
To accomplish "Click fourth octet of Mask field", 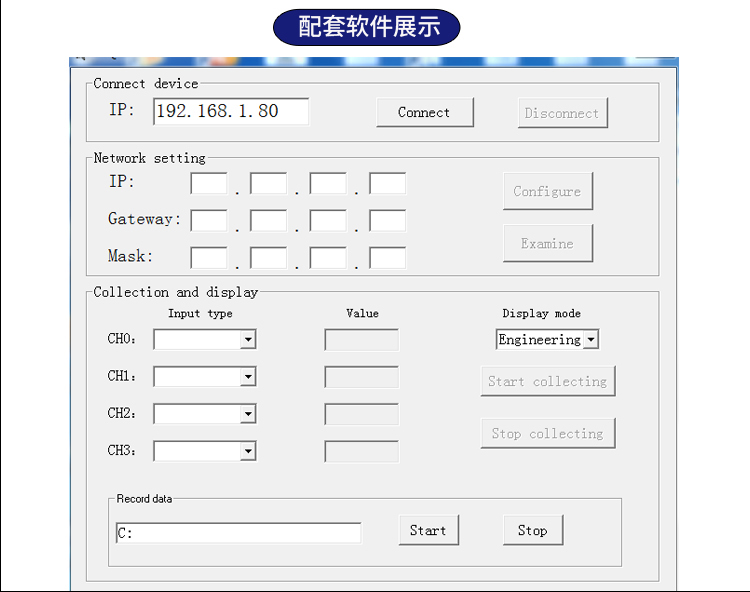I will 387,258.
